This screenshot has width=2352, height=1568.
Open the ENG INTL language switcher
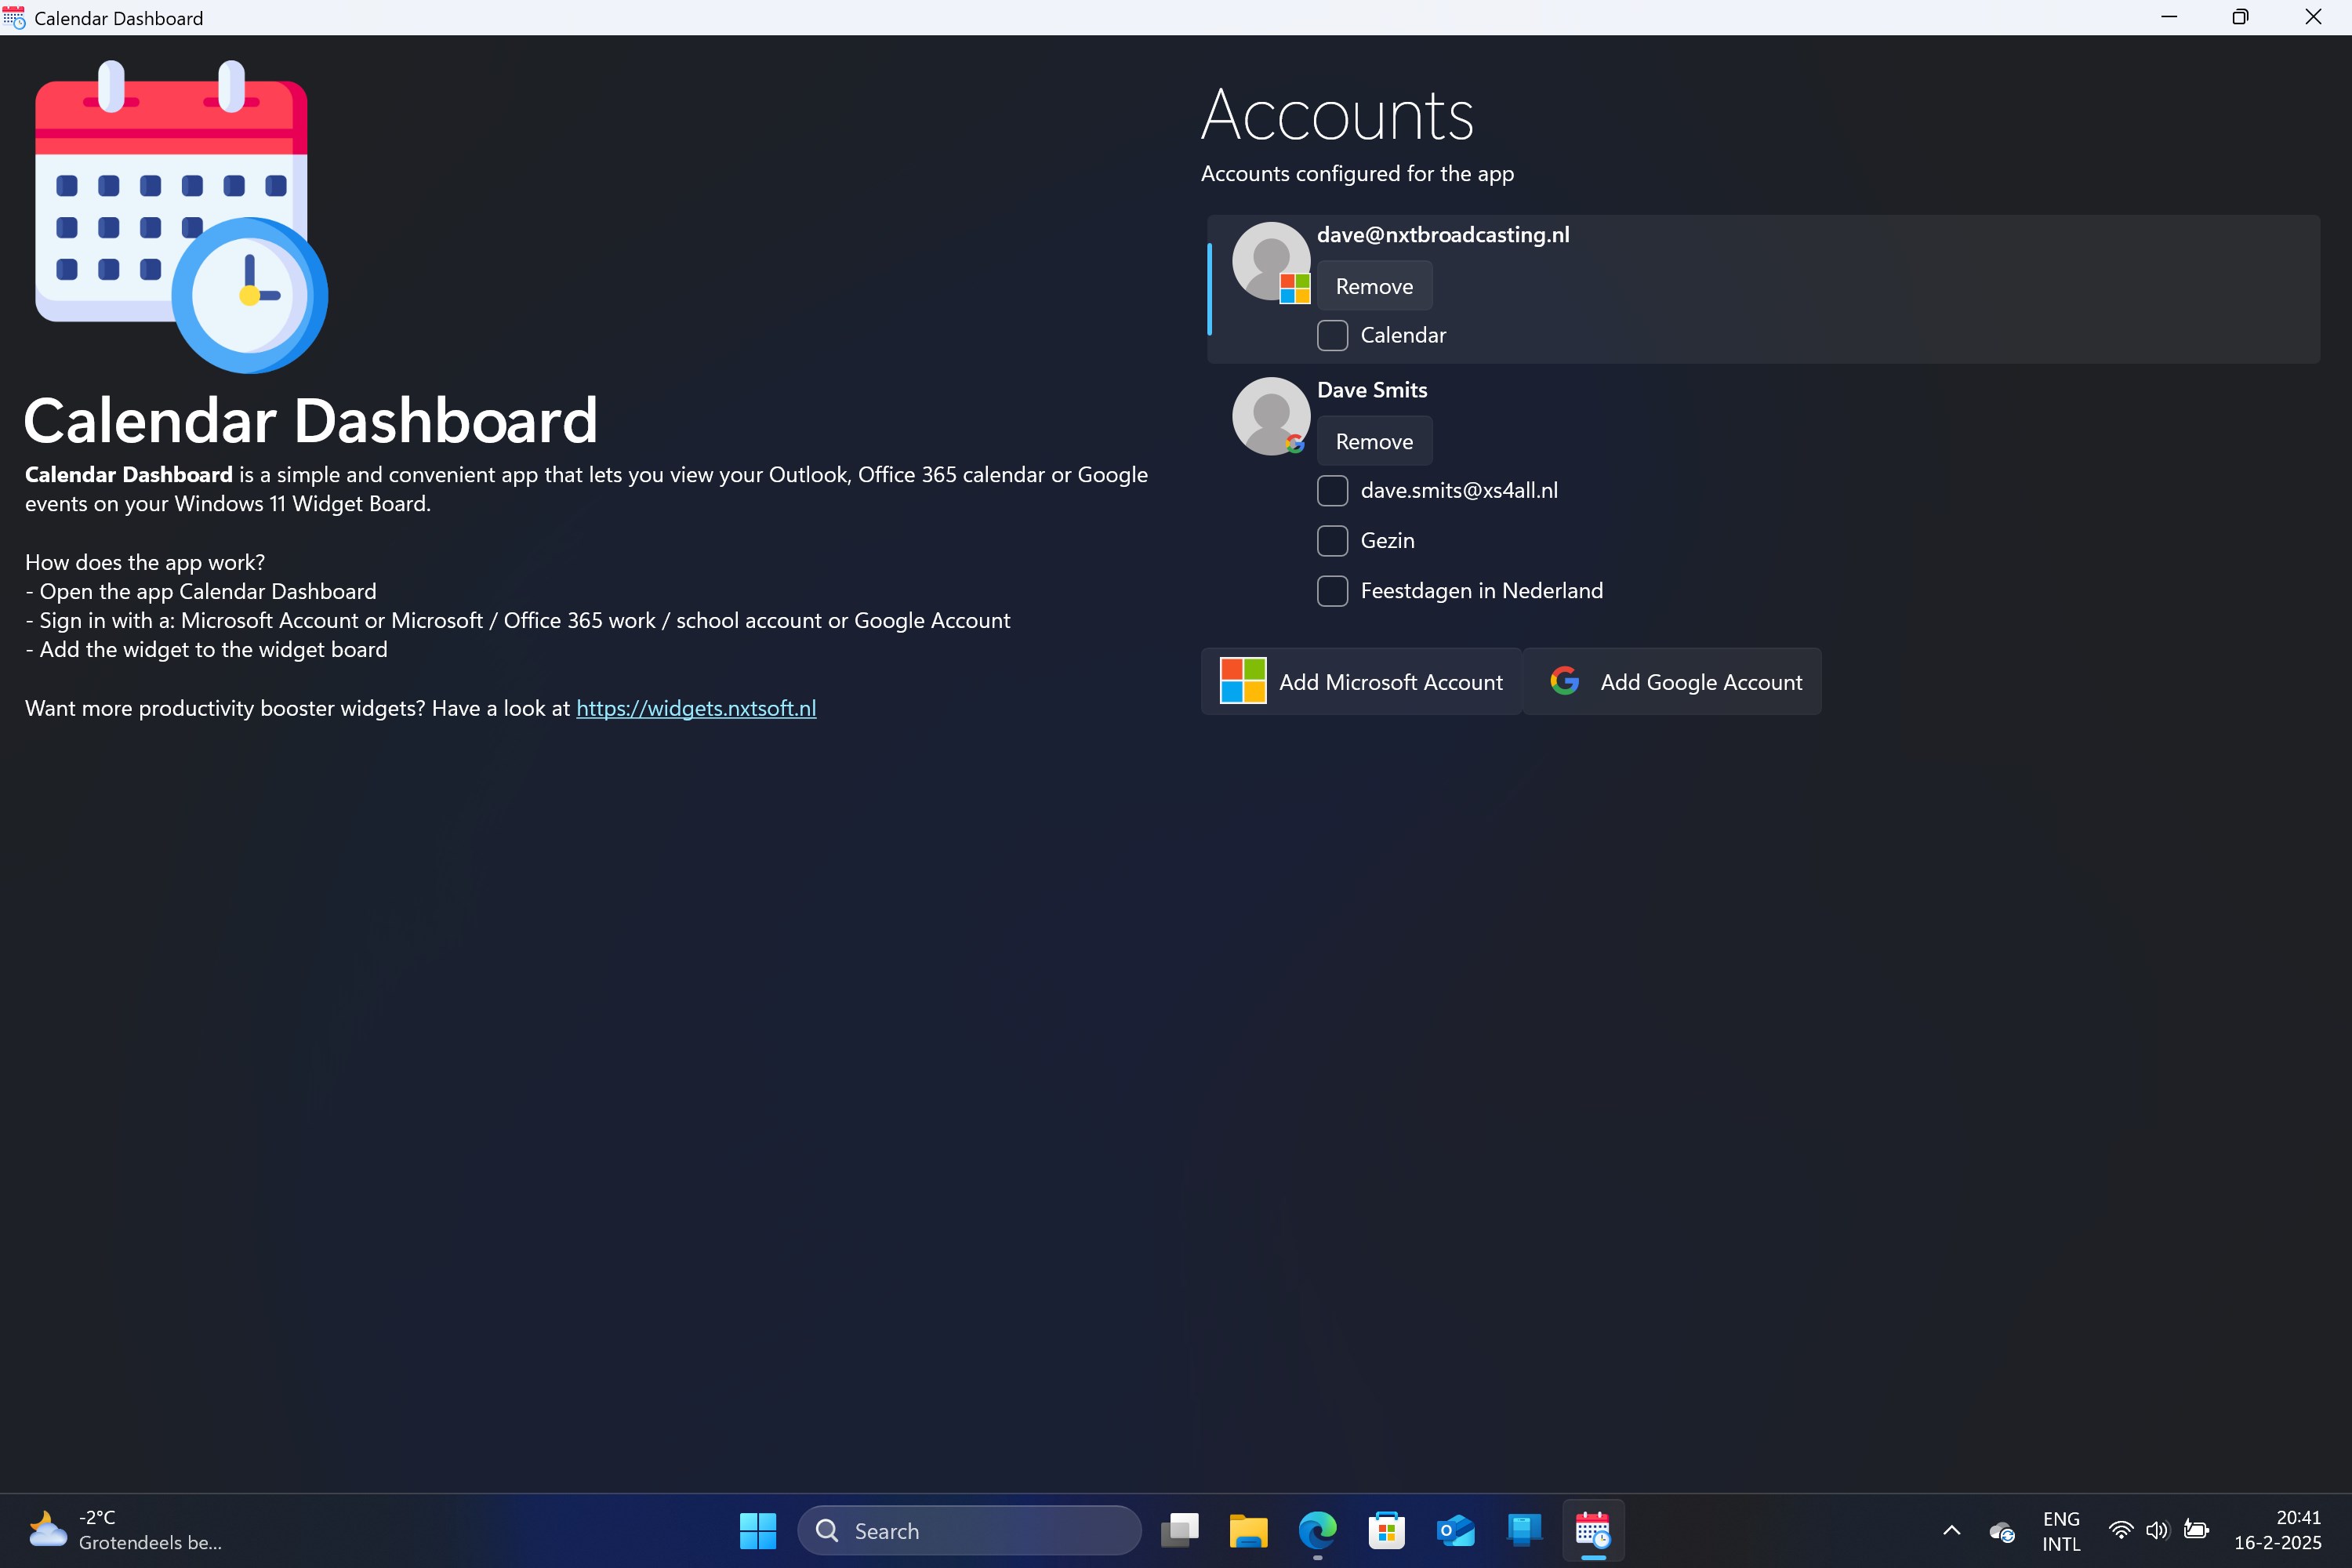(2061, 1530)
